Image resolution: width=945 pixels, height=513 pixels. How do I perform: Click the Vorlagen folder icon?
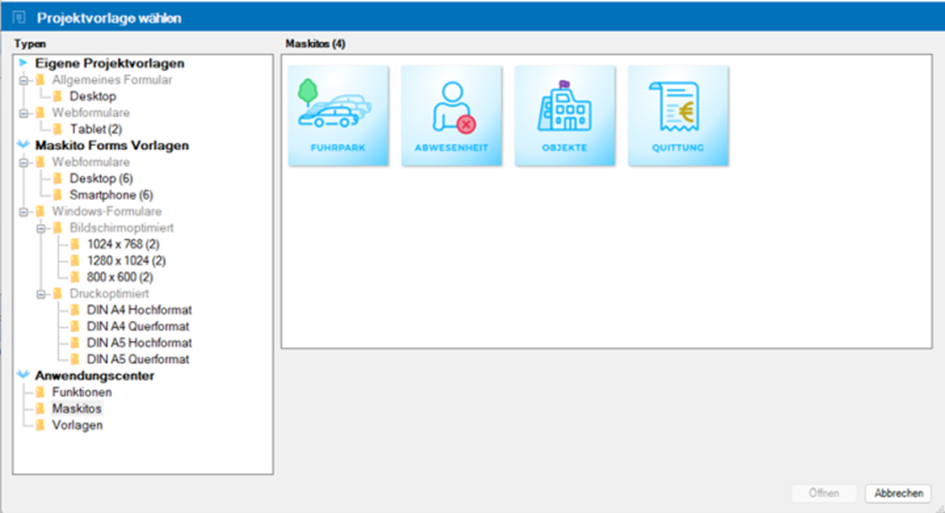(41, 425)
